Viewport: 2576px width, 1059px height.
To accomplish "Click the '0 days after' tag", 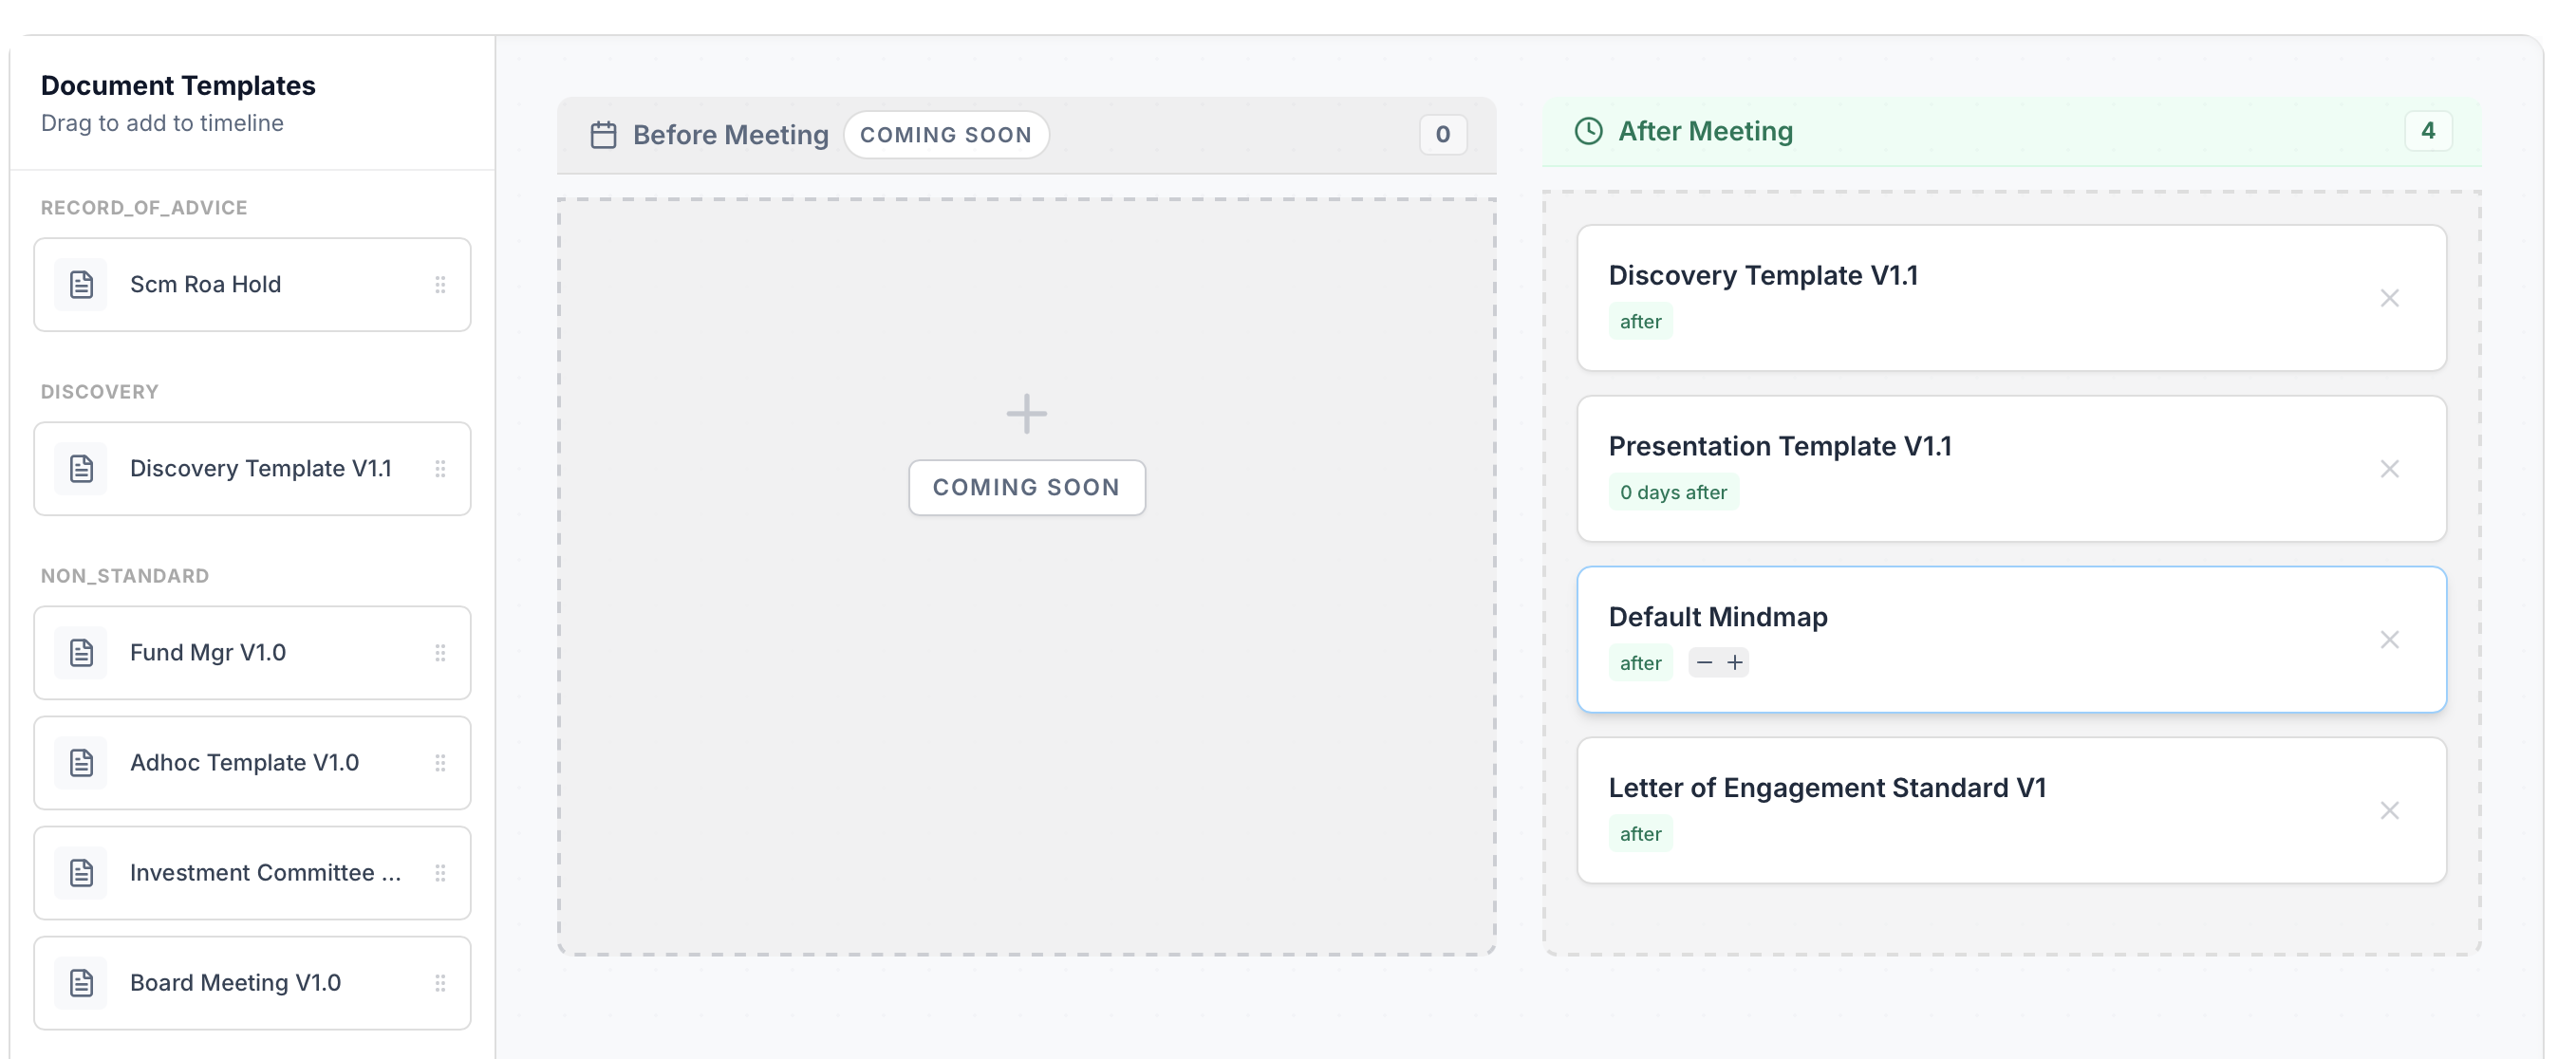I will click(x=1673, y=493).
